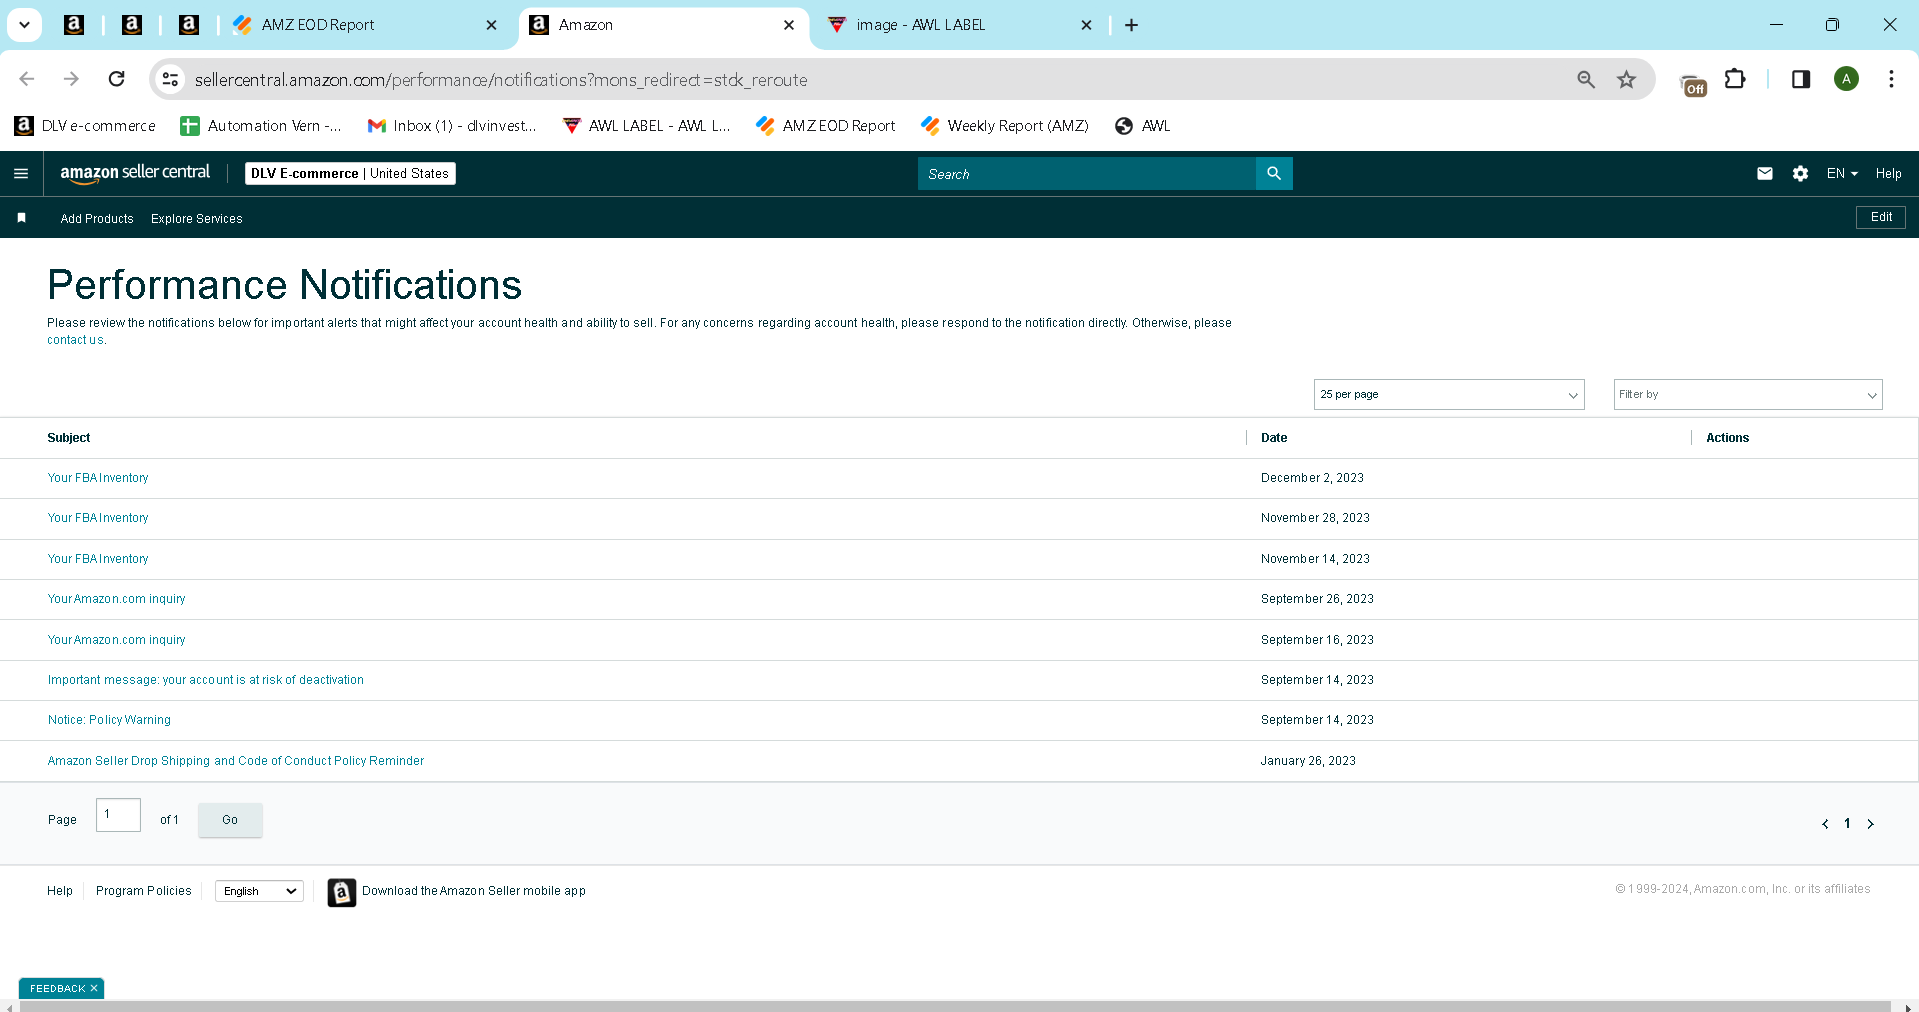This screenshot has height=1012, width=1919.
Task: Open the Seller Central hamburger menu
Action: (21, 174)
